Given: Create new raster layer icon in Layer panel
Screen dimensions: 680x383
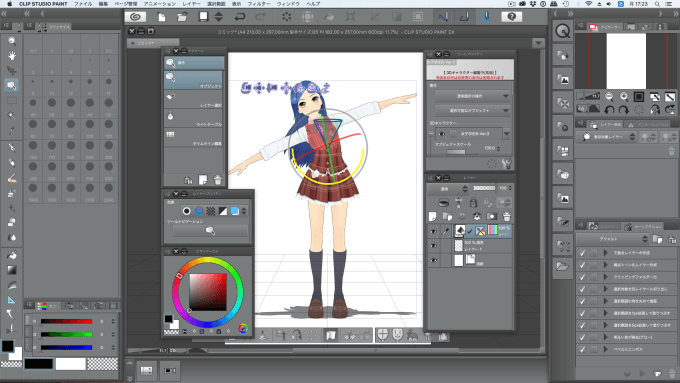Looking at the screenshot, I should [432, 216].
